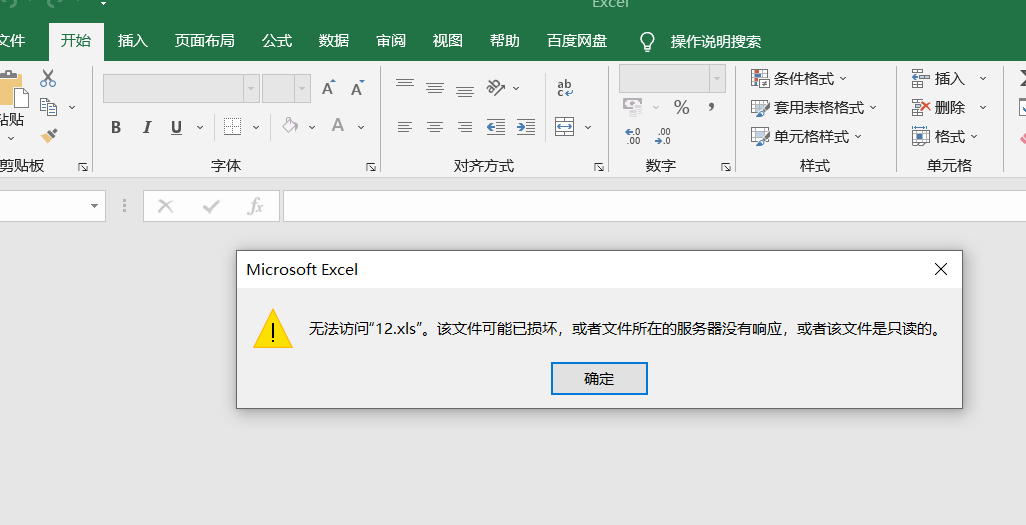Increase font size with larger A

click(x=328, y=88)
